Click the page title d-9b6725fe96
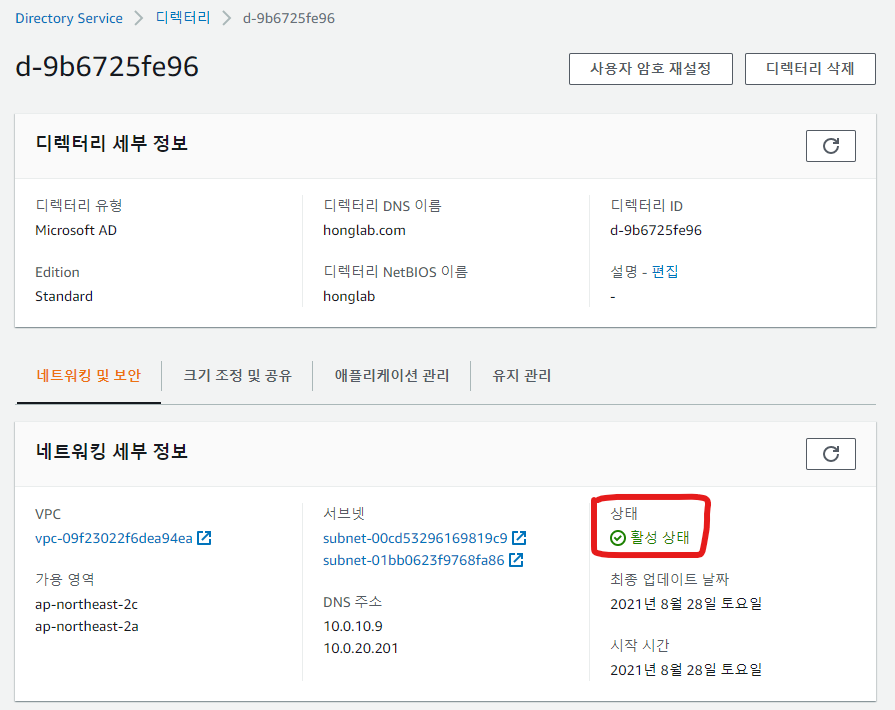The height and width of the screenshot is (710, 895). click(x=107, y=66)
